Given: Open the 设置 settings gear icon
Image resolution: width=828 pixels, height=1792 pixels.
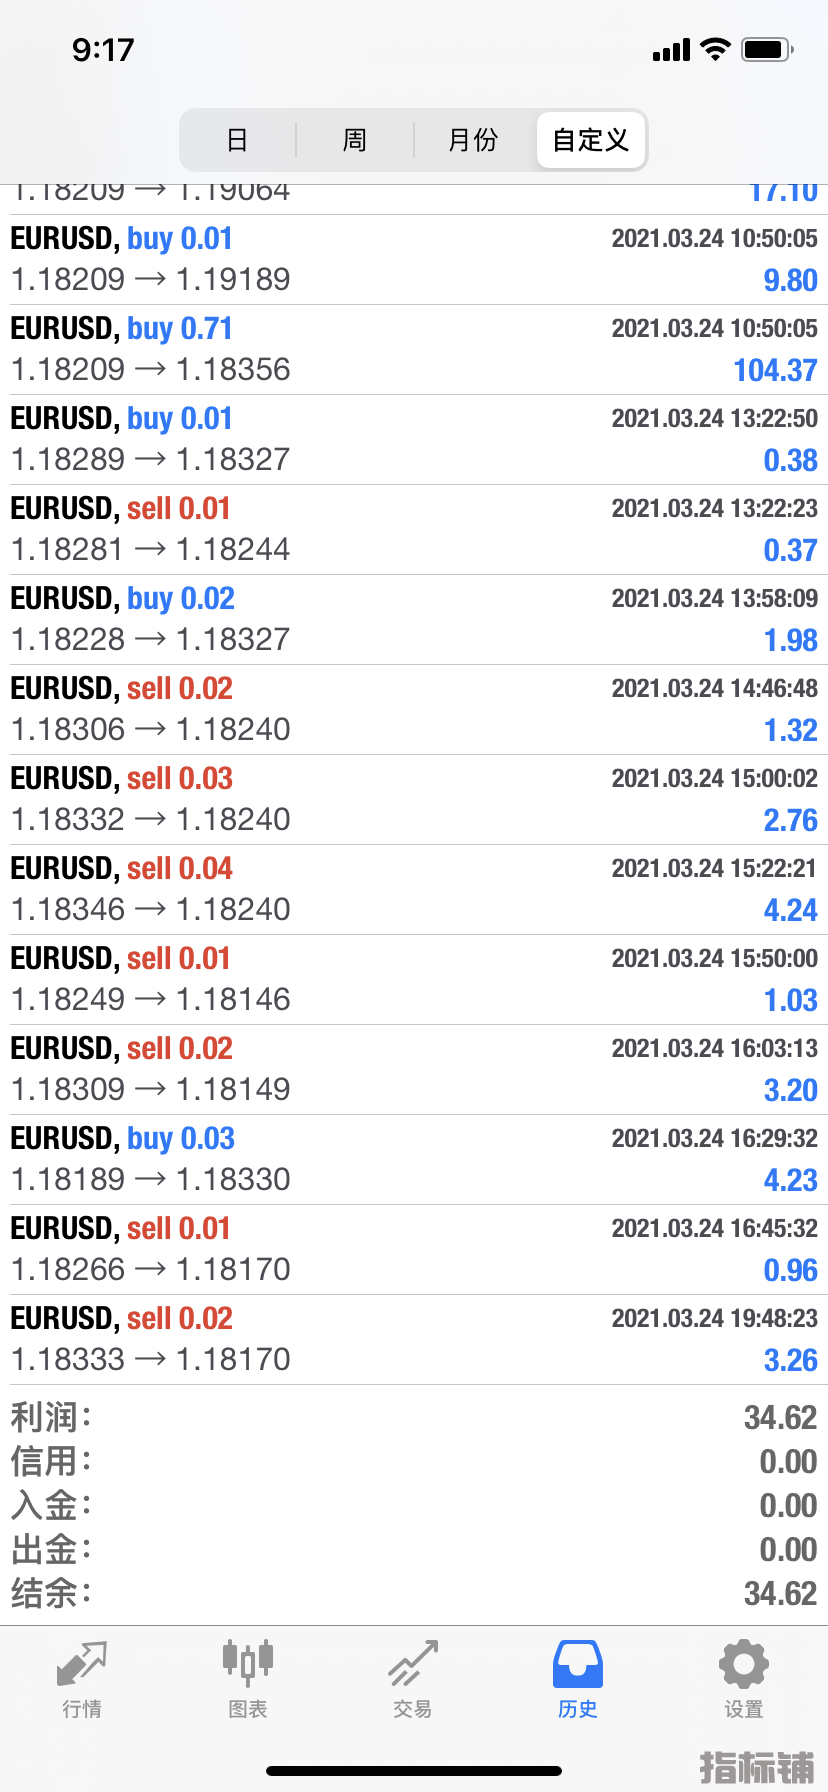Looking at the screenshot, I should pyautogui.click(x=744, y=1664).
